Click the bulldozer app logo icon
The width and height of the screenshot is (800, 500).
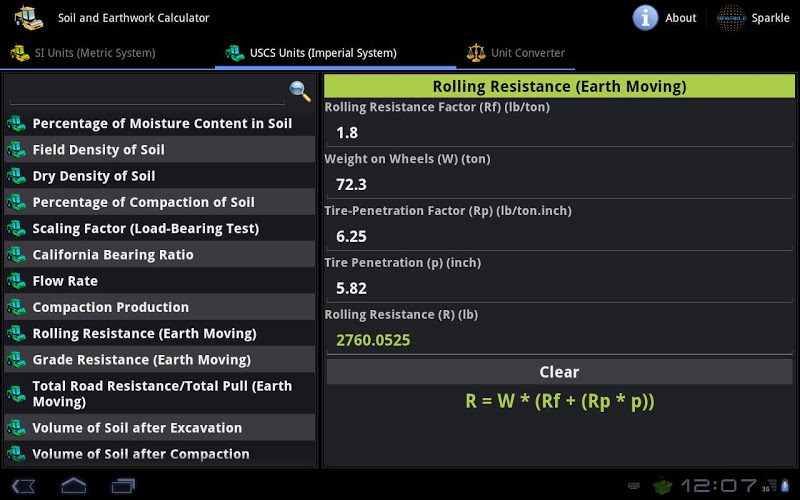coord(29,18)
